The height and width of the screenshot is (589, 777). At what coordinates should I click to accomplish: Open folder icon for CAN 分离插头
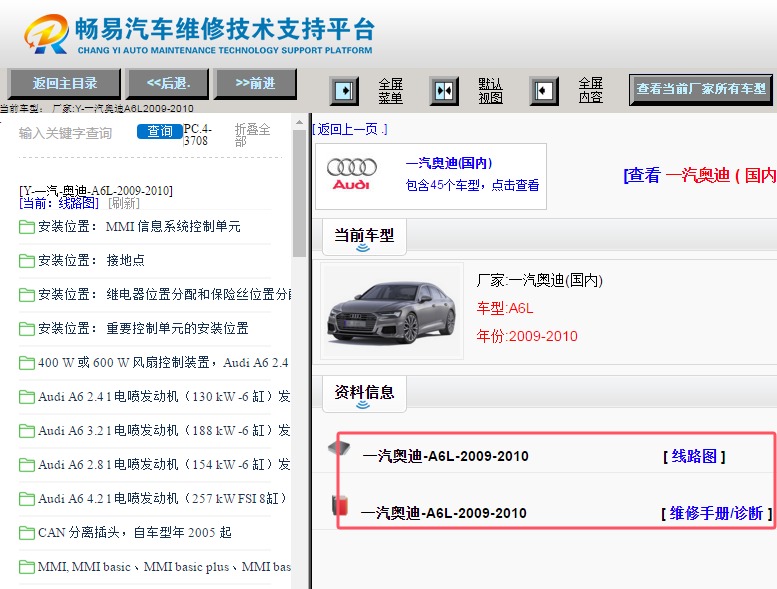pyautogui.click(x=26, y=533)
